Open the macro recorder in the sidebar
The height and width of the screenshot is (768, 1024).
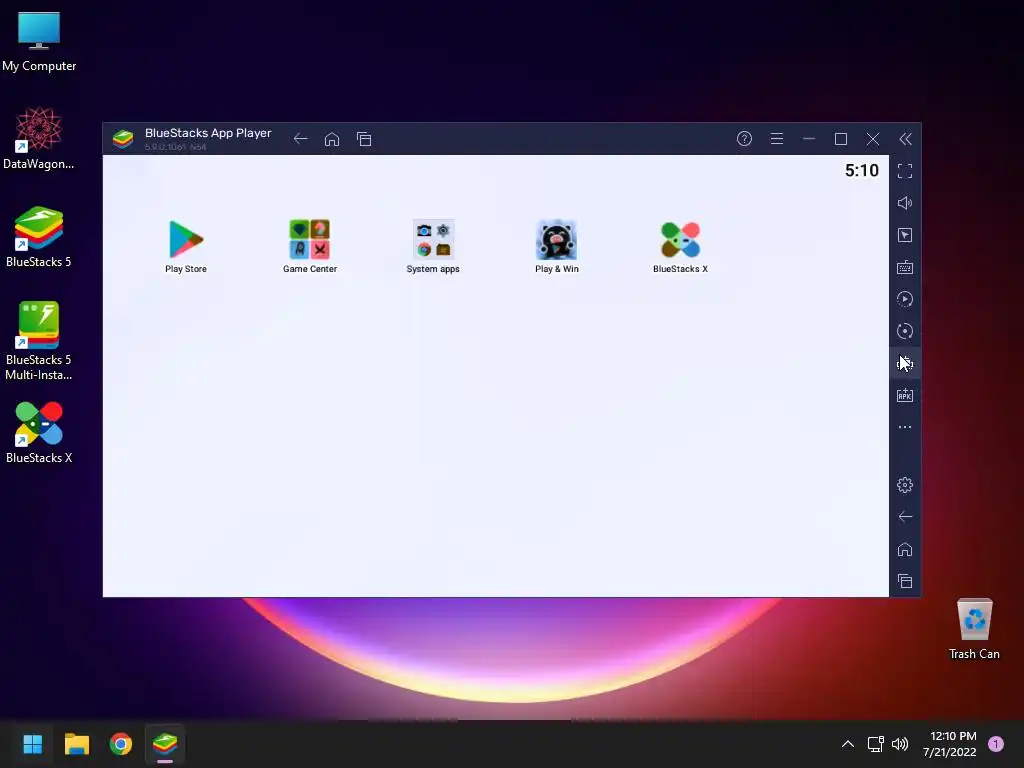pos(905,299)
